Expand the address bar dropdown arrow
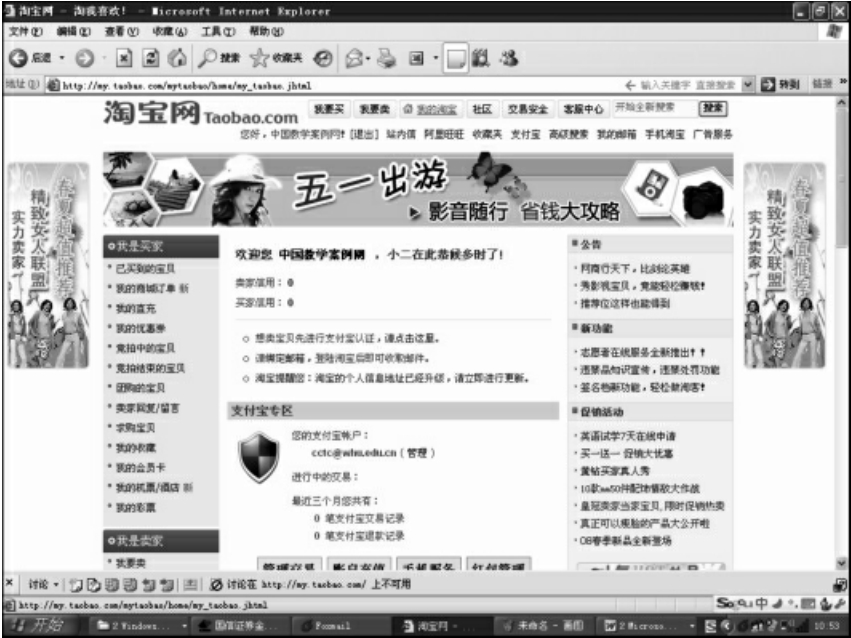The image size is (851, 638). pyautogui.click(x=748, y=85)
